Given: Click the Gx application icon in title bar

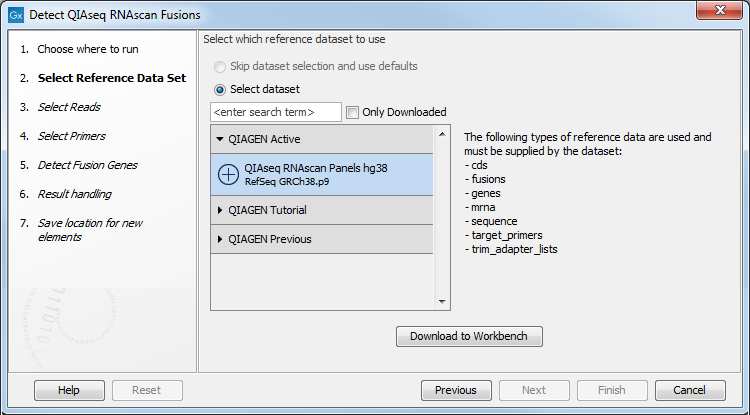Looking at the screenshot, I should (16, 15).
